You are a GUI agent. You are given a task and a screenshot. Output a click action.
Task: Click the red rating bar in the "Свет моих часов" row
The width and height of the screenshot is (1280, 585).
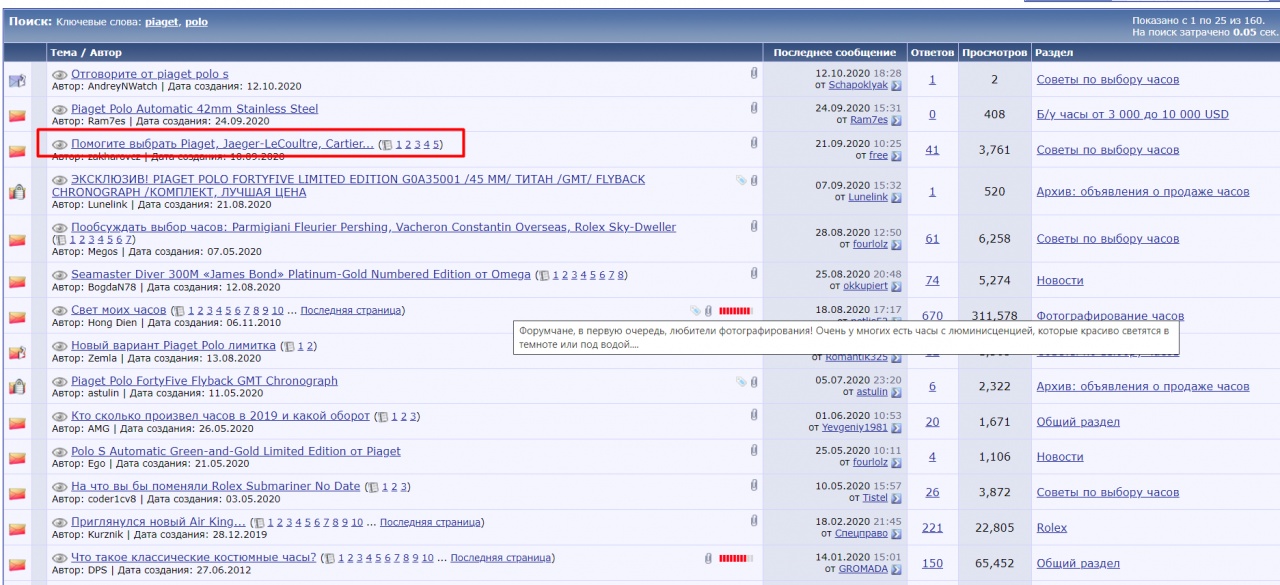(x=735, y=310)
